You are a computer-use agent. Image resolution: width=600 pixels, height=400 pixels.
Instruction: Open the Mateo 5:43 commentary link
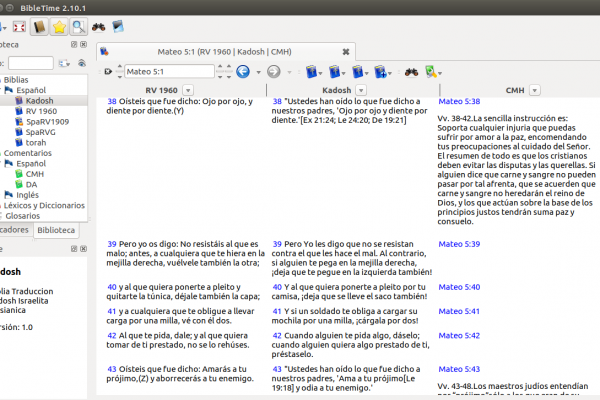pos(459,369)
